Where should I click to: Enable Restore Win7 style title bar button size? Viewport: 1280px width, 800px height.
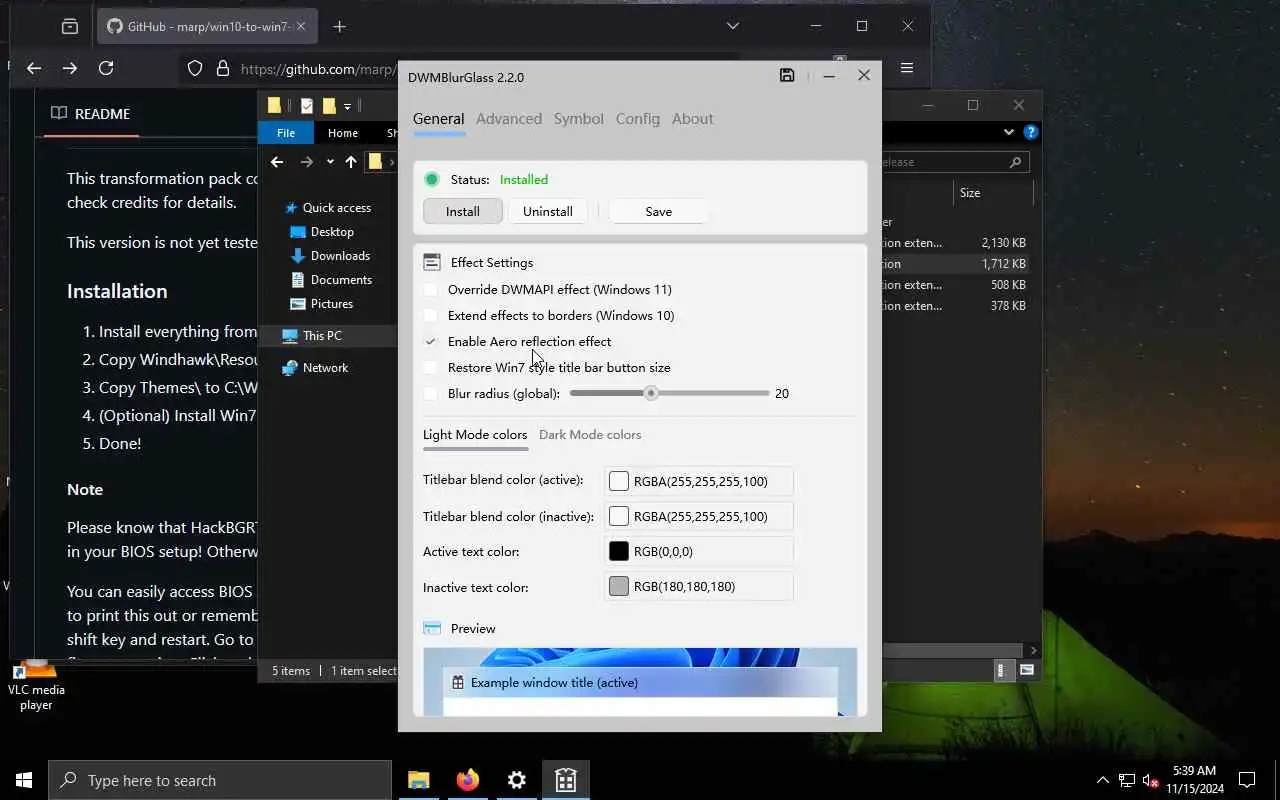click(x=431, y=367)
